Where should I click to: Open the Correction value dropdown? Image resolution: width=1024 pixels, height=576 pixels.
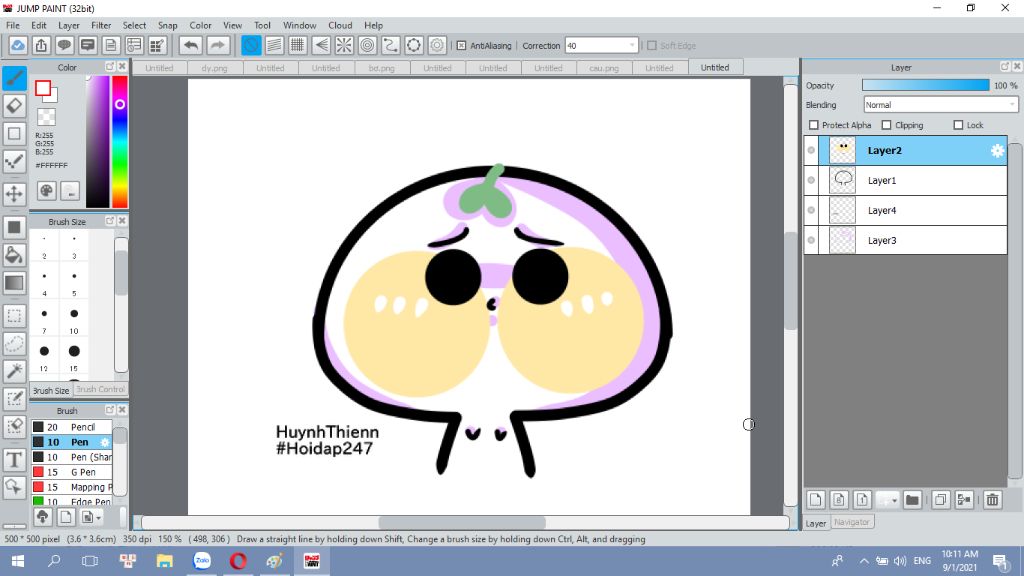pos(632,46)
